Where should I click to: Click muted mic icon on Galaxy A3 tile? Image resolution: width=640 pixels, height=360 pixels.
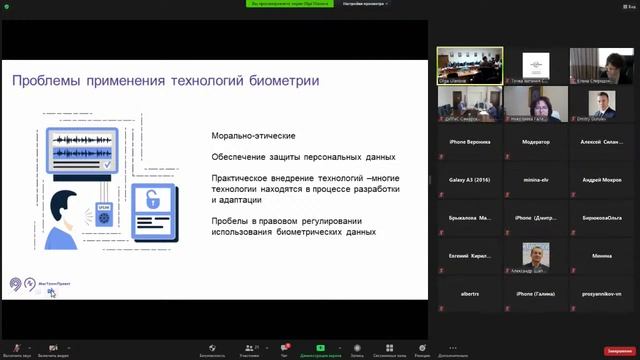tap(441, 195)
